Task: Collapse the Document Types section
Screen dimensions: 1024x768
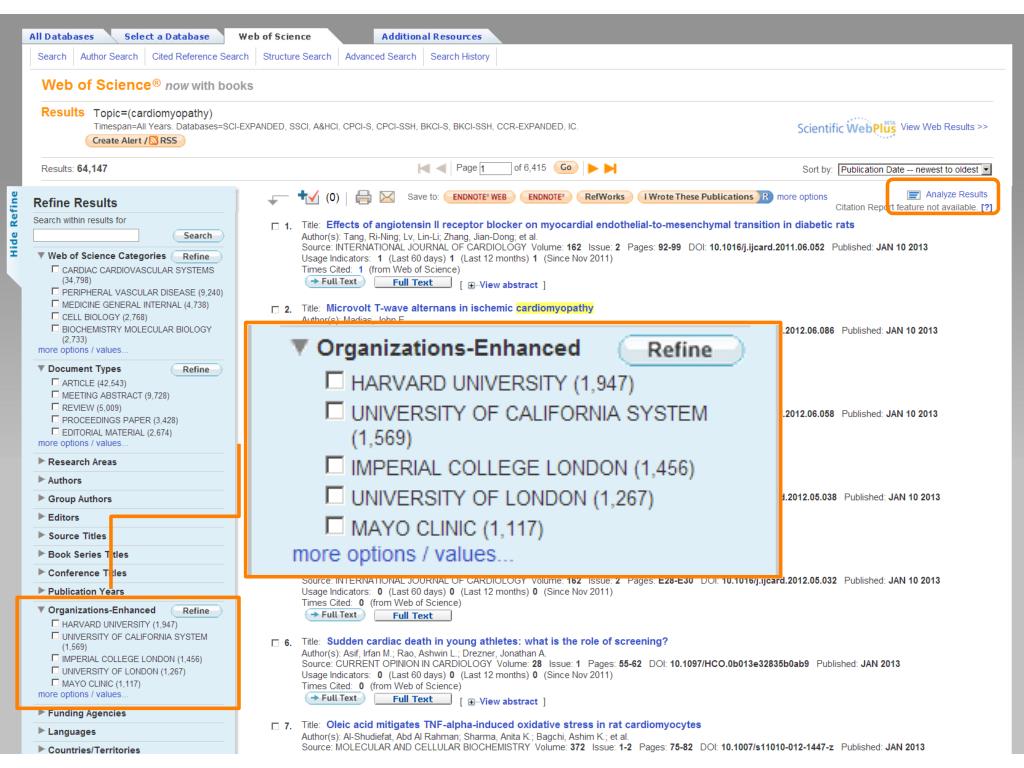Action: tap(41, 368)
